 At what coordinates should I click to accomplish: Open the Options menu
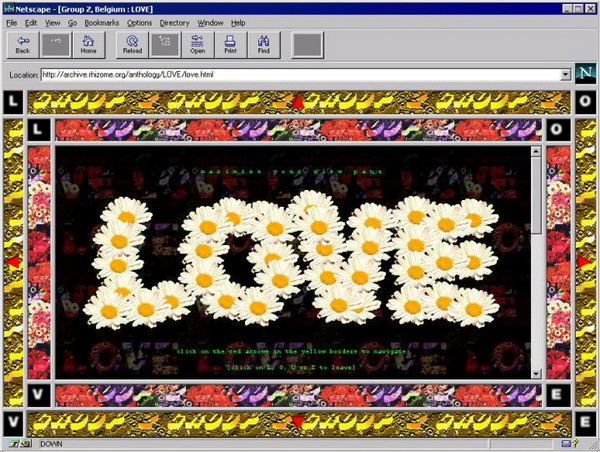[140, 22]
